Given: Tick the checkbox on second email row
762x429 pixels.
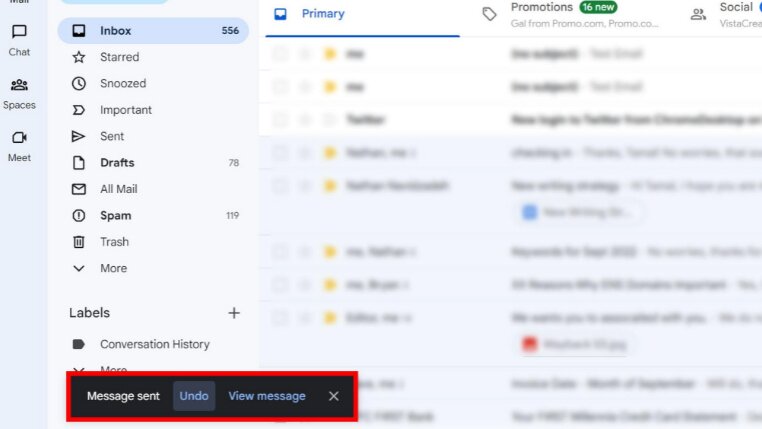Looking at the screenshot, I should pyautogui.click(x=279, y=87).
